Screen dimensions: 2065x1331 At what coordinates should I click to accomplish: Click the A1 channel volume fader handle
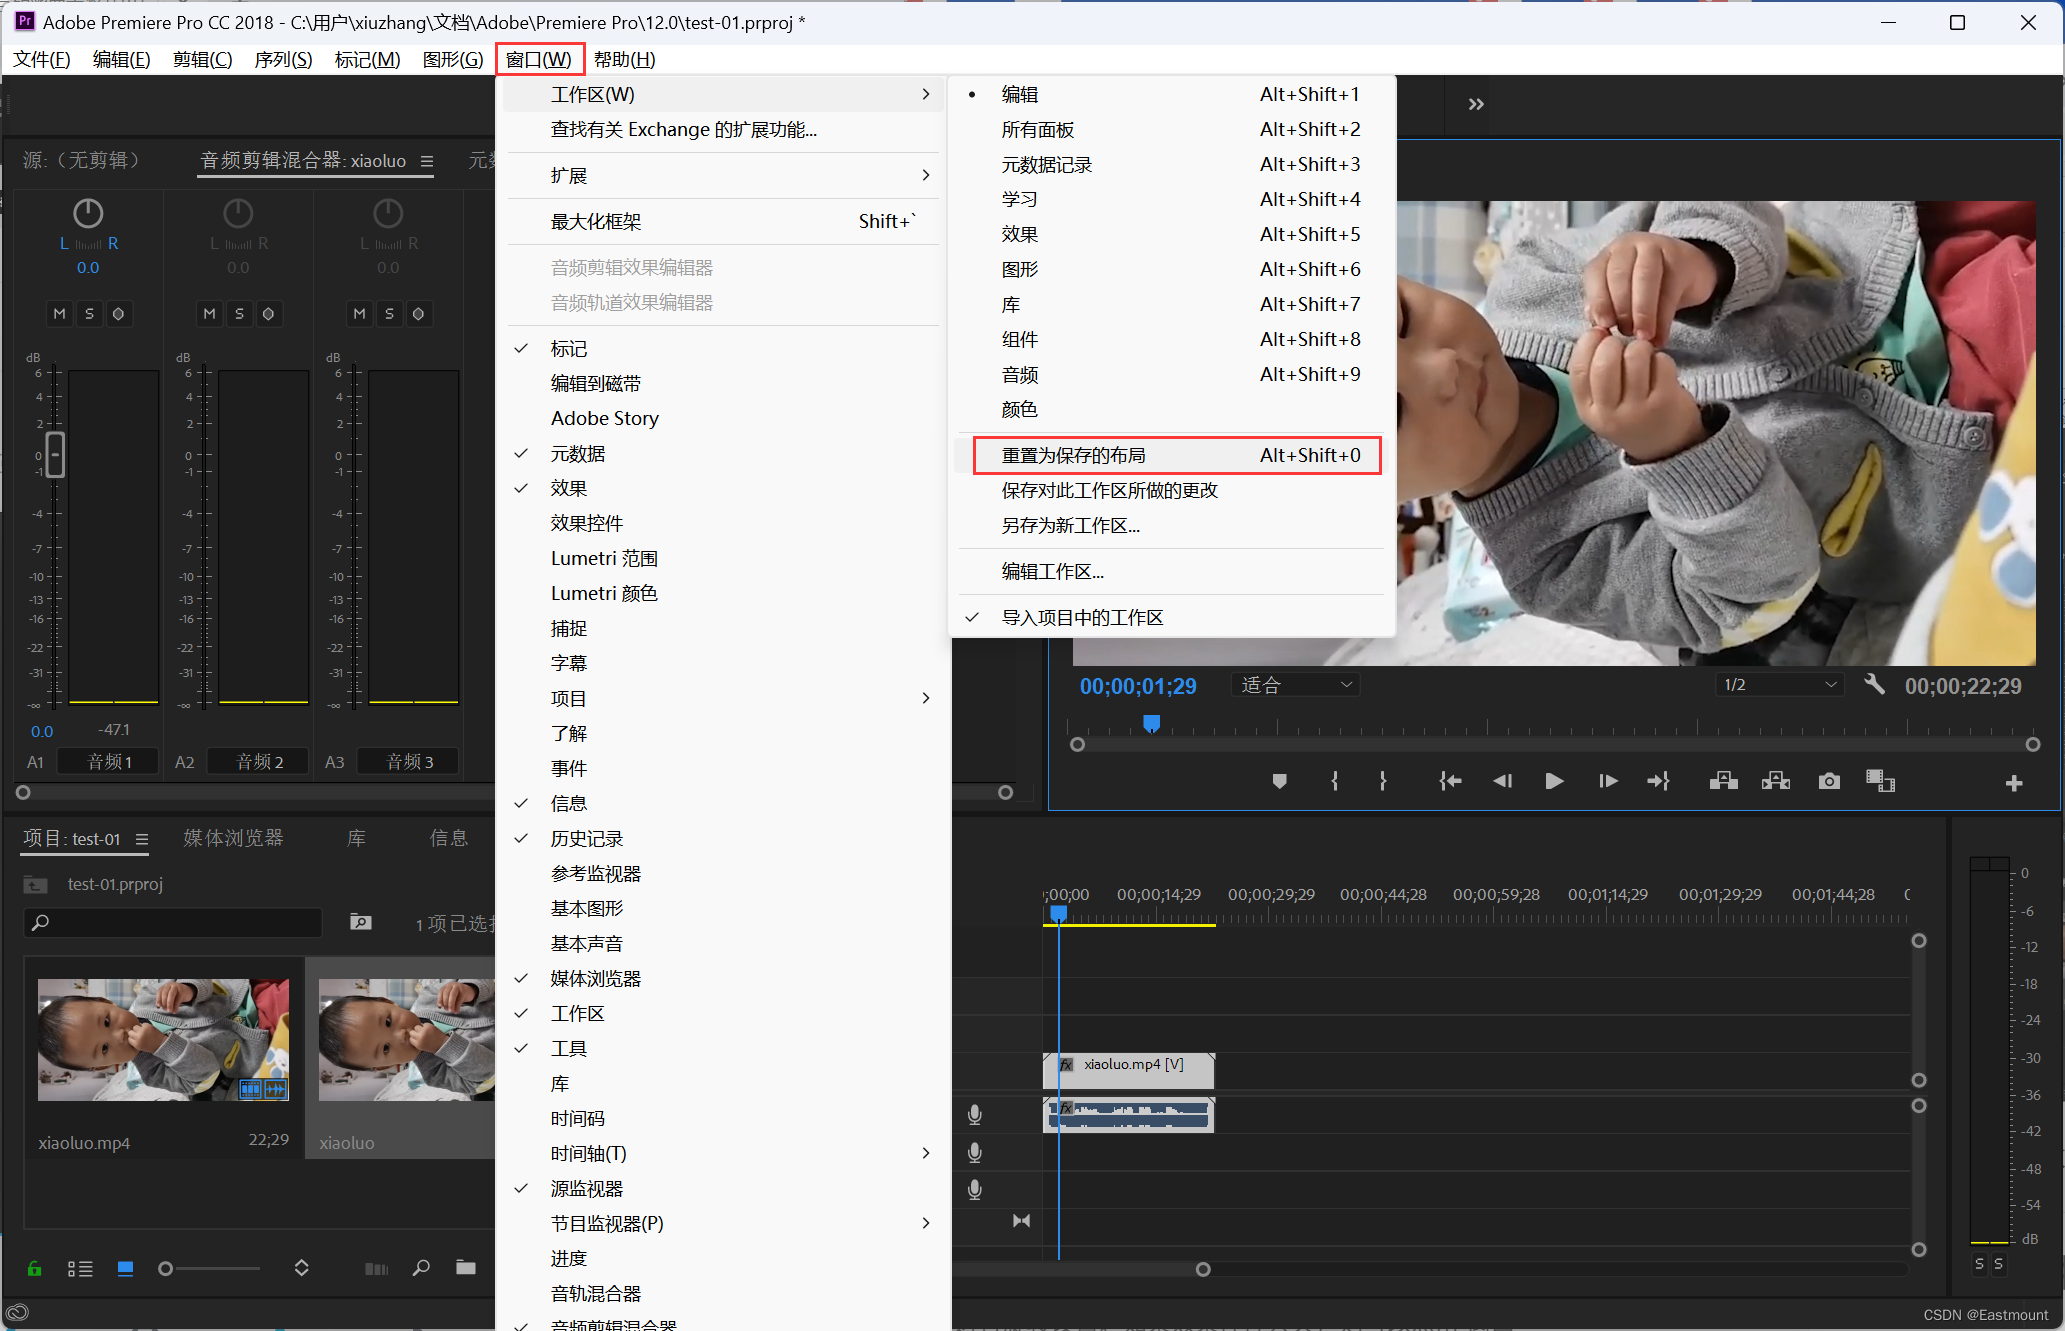[x=55, y=455]
